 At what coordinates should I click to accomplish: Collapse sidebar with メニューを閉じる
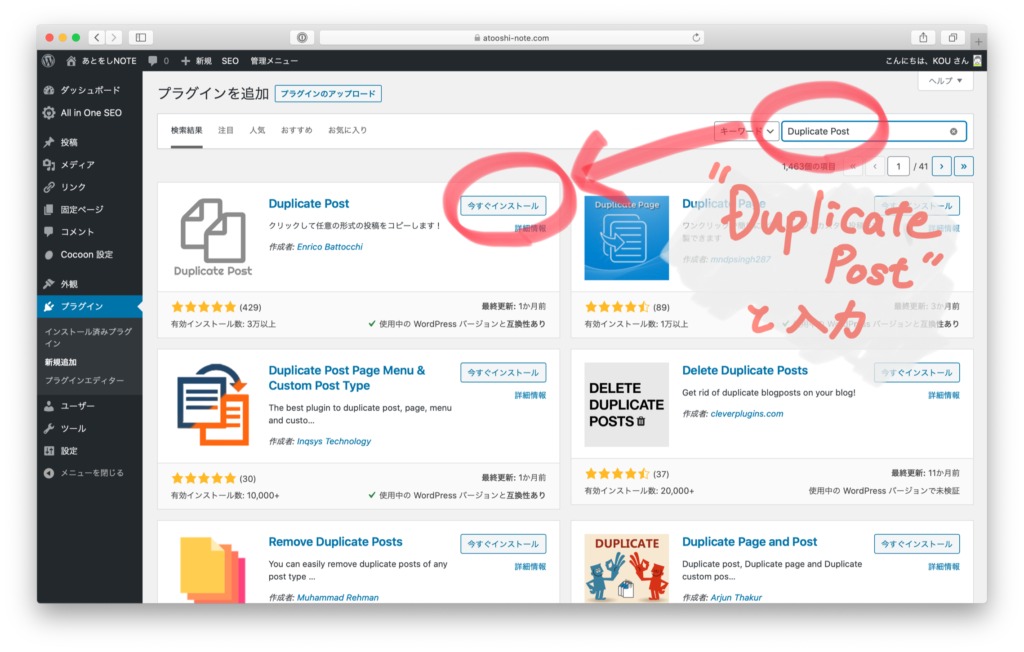84,473
